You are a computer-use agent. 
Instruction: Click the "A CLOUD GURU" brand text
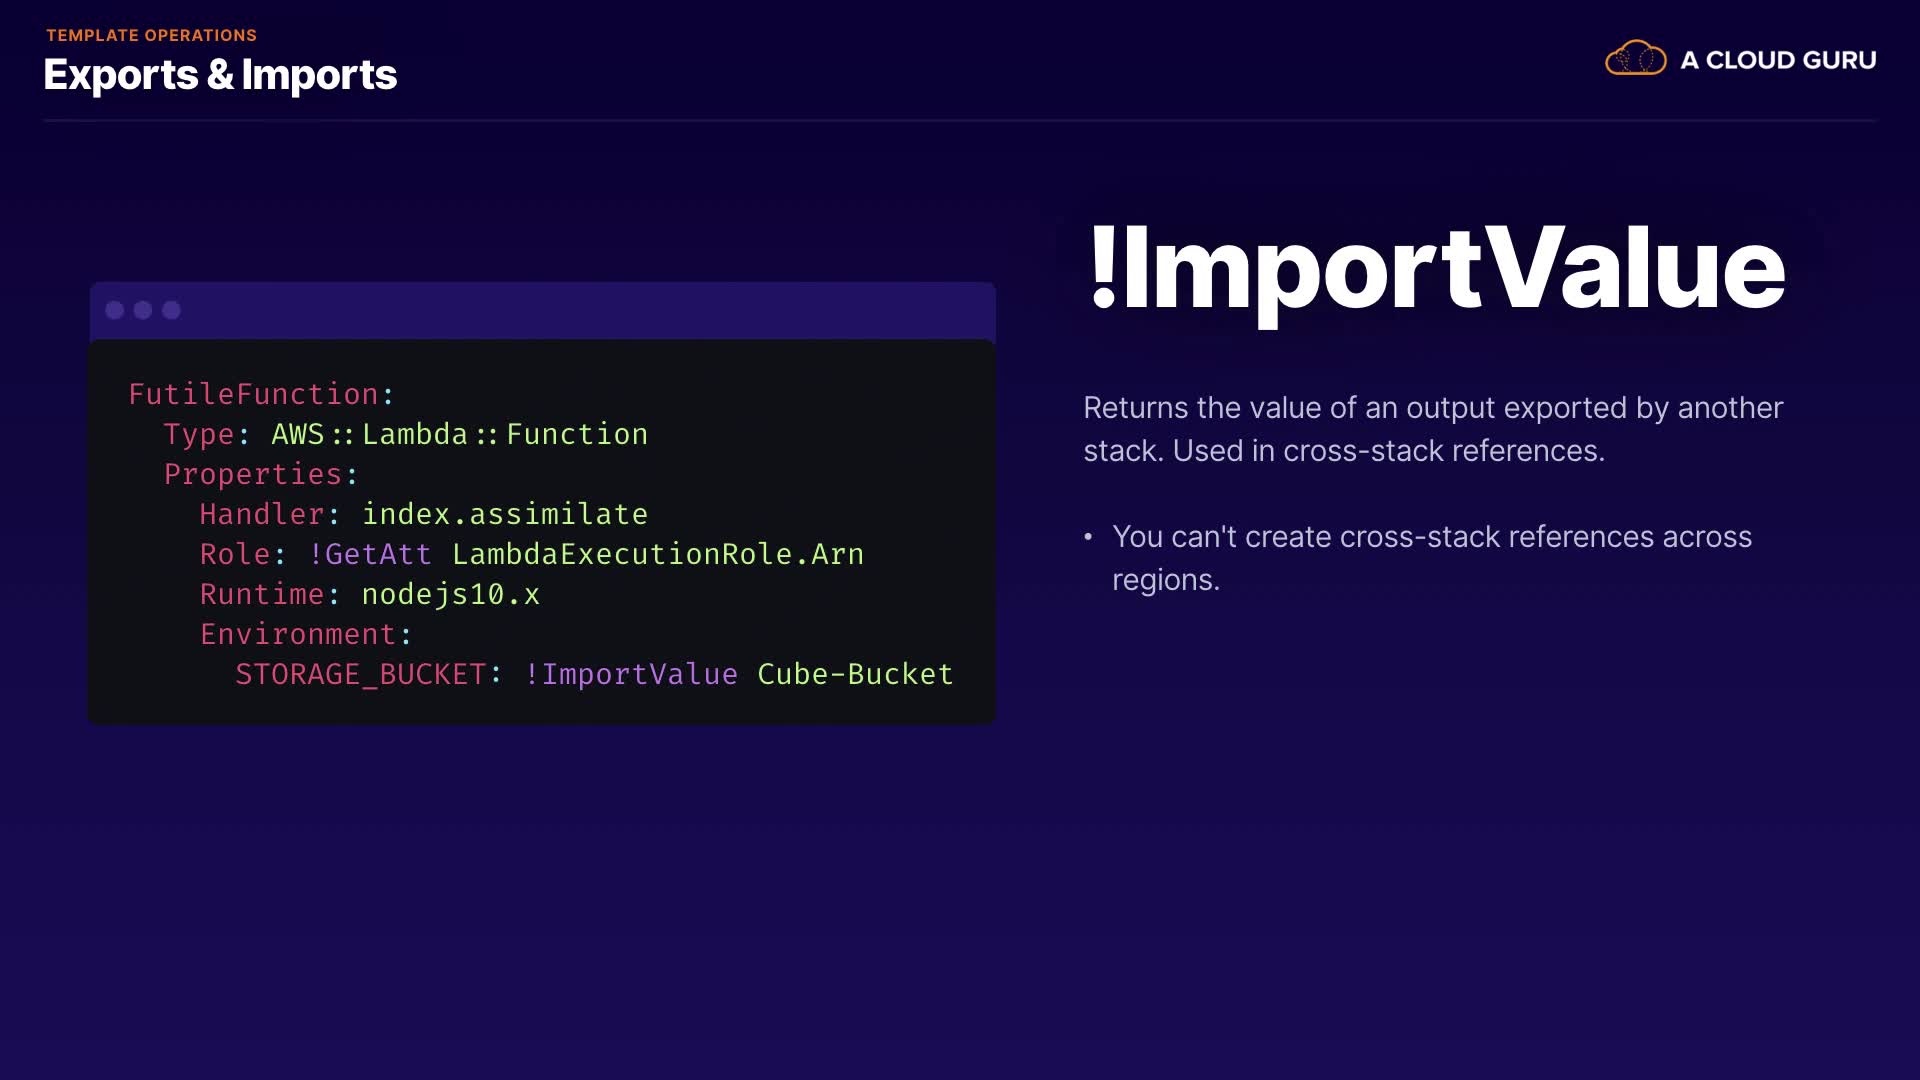(x=1778, y=60)
